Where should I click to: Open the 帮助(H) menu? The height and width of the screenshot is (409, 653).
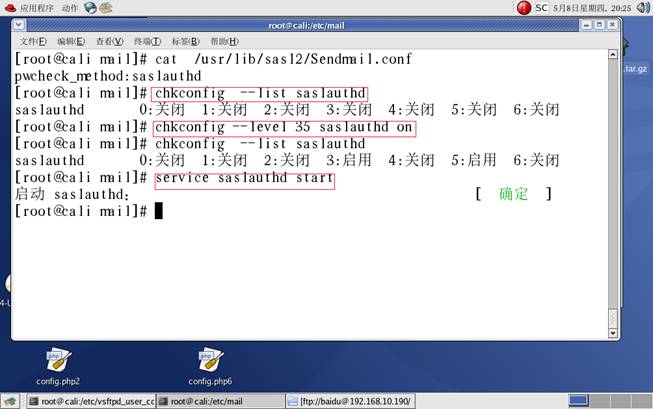pos(224,41)
